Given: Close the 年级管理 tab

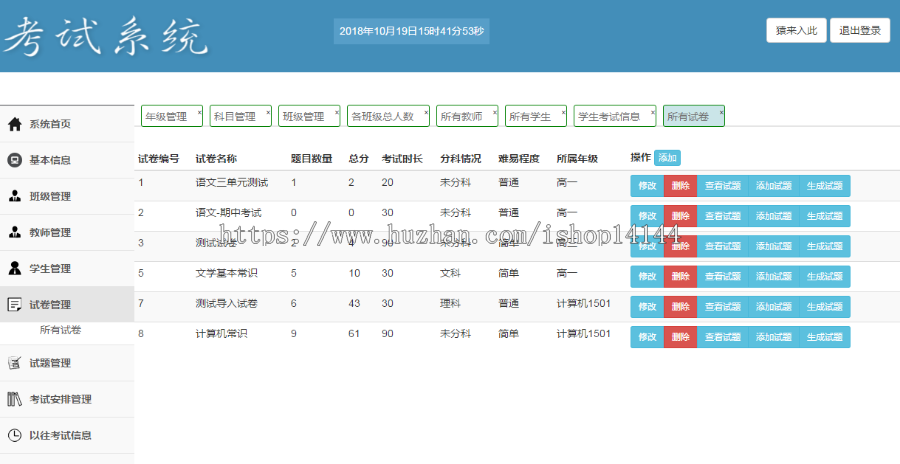Looking at the screenshot, I should (x=199, y=111).
